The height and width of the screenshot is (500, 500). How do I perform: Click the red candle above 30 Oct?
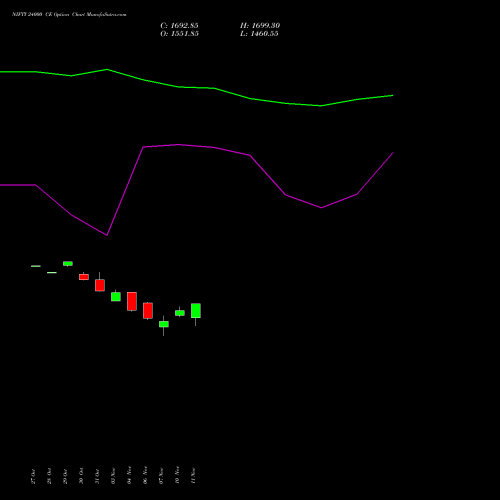[84, 277]
